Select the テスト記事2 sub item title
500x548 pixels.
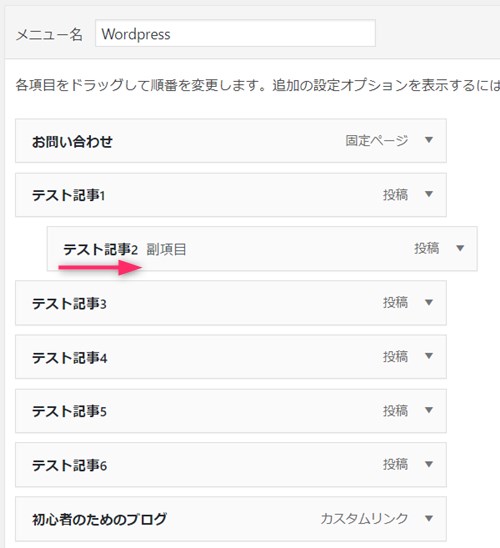pos(100,249)
